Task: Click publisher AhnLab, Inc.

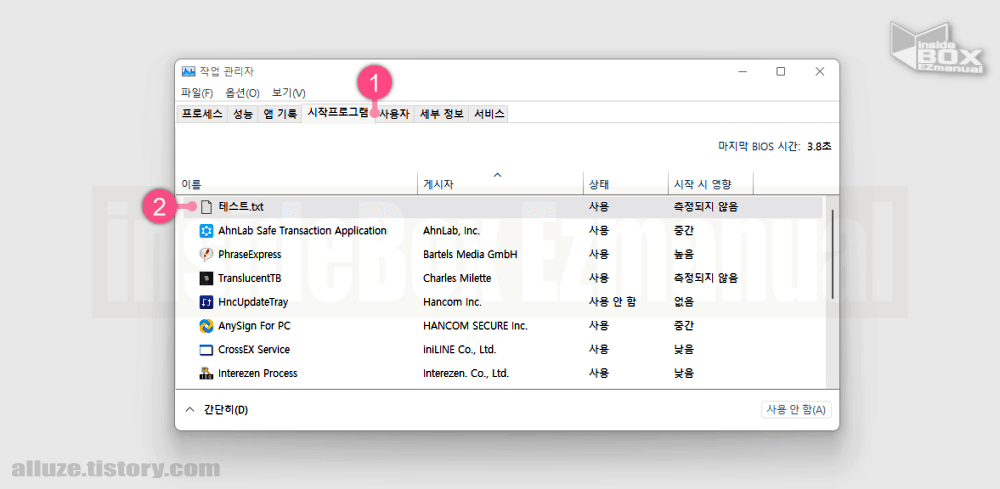Action: (452, 230)
